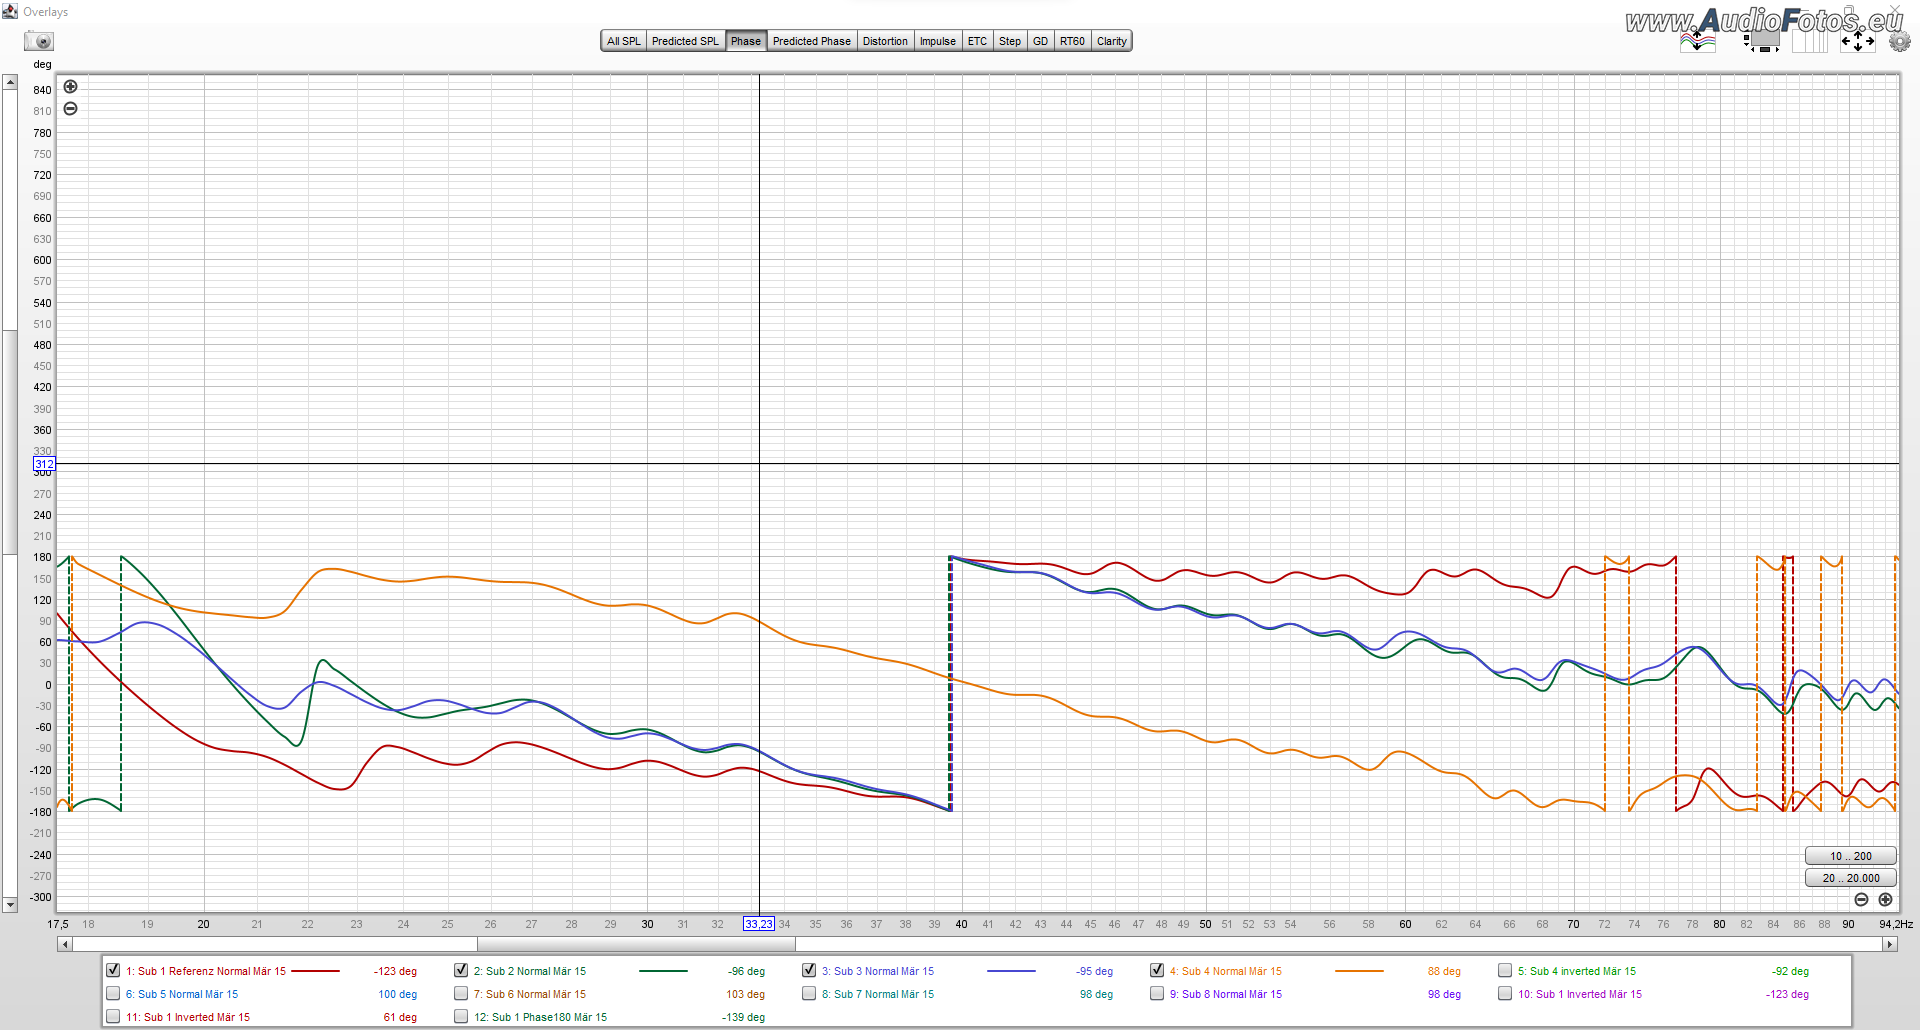
Task: Switch to the ETC tab
Action: pyautogui.click(x=977, y=41)
